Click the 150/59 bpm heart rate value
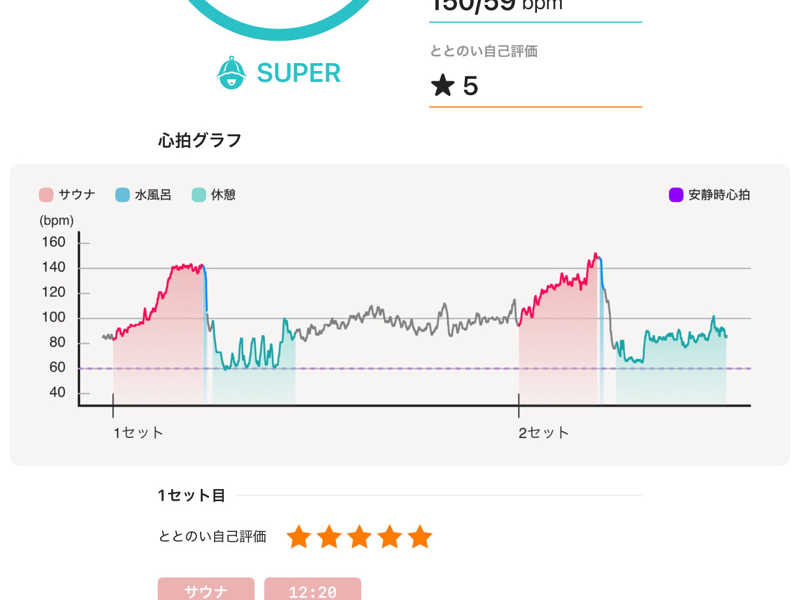Viewport: 800px width, 600px height. [497, 6]
